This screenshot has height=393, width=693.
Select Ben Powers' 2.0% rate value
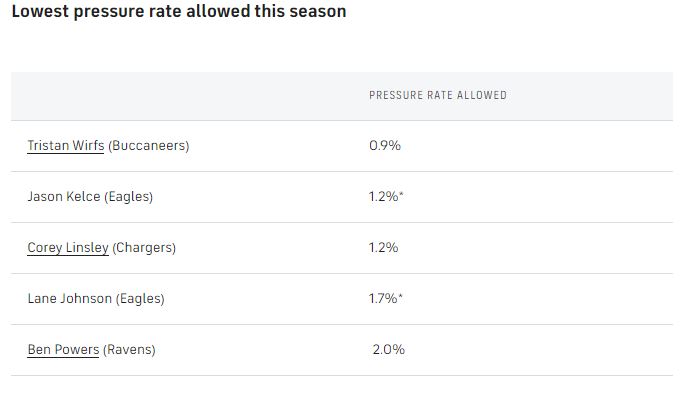point(388,350)
